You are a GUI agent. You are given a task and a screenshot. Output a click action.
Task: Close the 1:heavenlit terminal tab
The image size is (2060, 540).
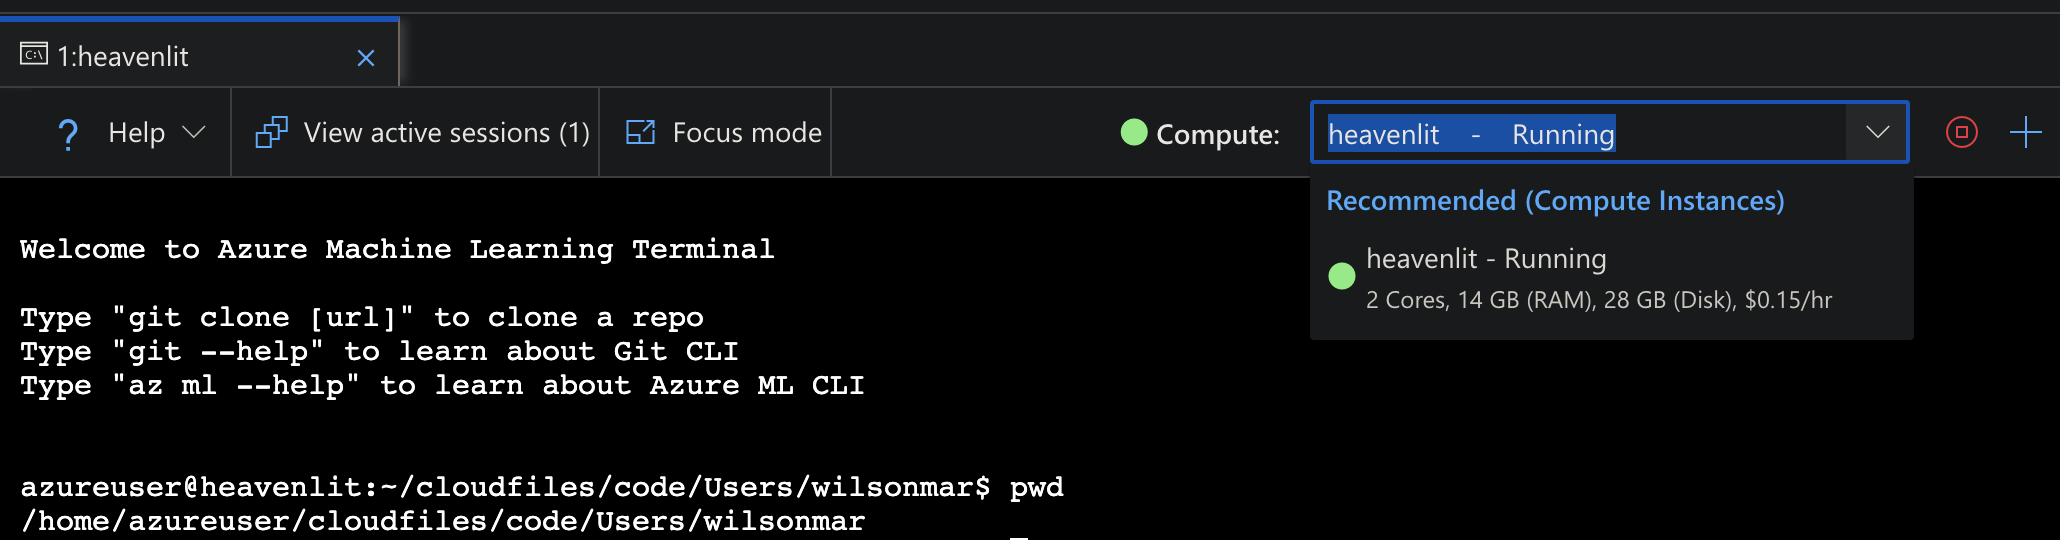click(x=366, y=58)
